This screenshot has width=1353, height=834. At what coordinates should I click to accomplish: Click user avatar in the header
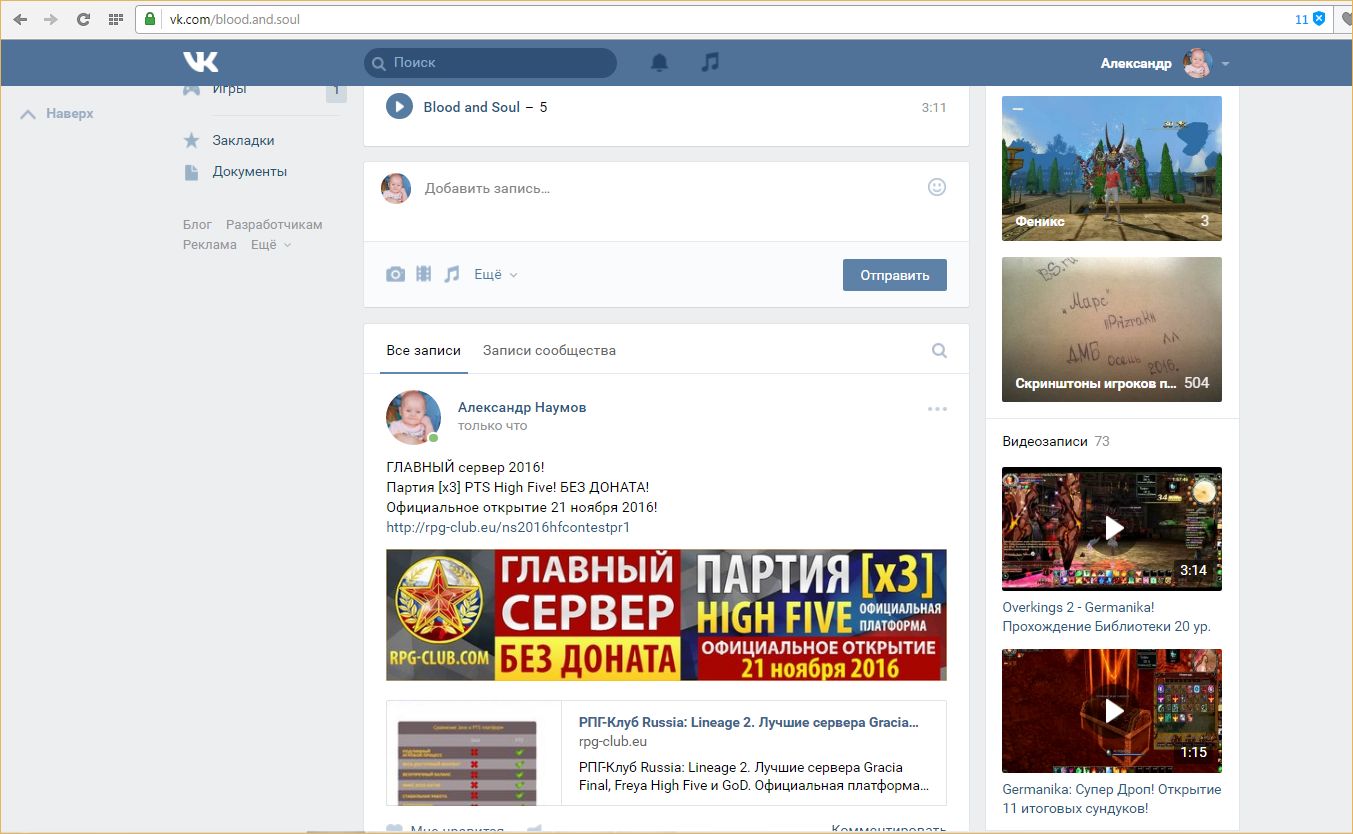pos(1197,63)
